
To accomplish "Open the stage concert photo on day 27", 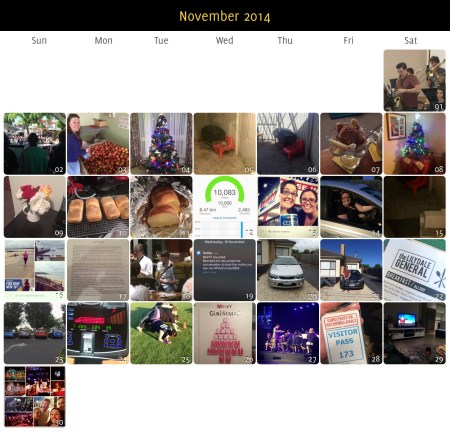I will (x=288, y=333).
